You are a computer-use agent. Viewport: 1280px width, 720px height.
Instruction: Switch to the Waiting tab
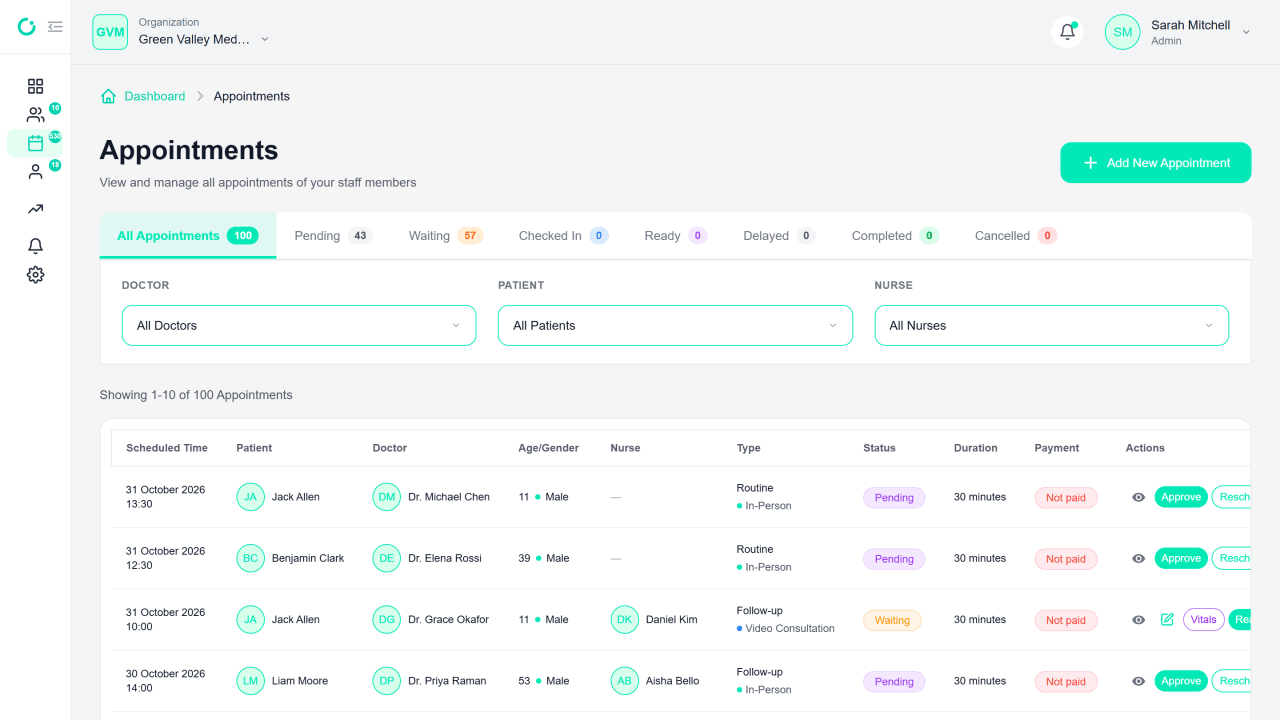click(445, 236)
